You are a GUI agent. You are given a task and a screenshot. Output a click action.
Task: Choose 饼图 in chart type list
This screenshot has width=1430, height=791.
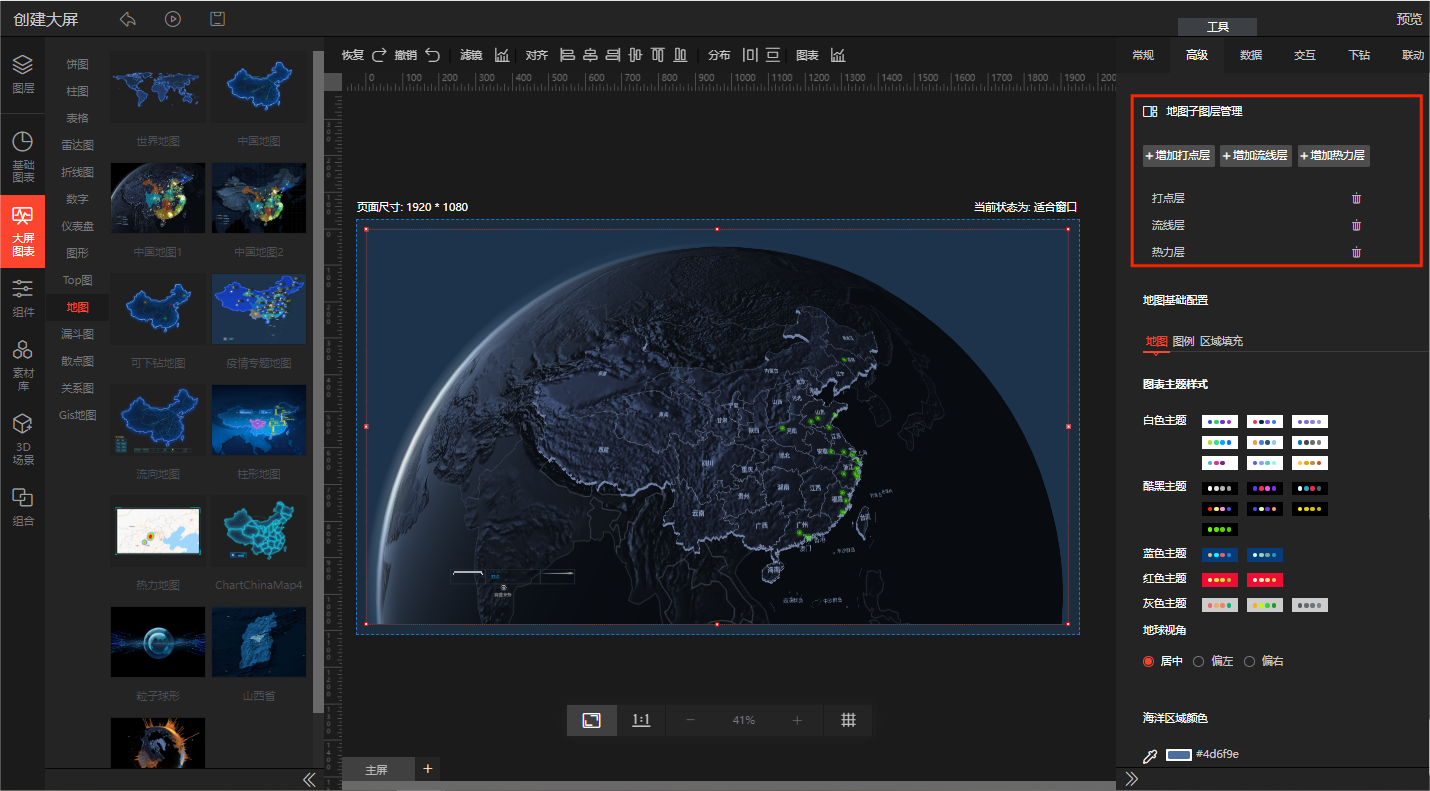click(78, 64)
